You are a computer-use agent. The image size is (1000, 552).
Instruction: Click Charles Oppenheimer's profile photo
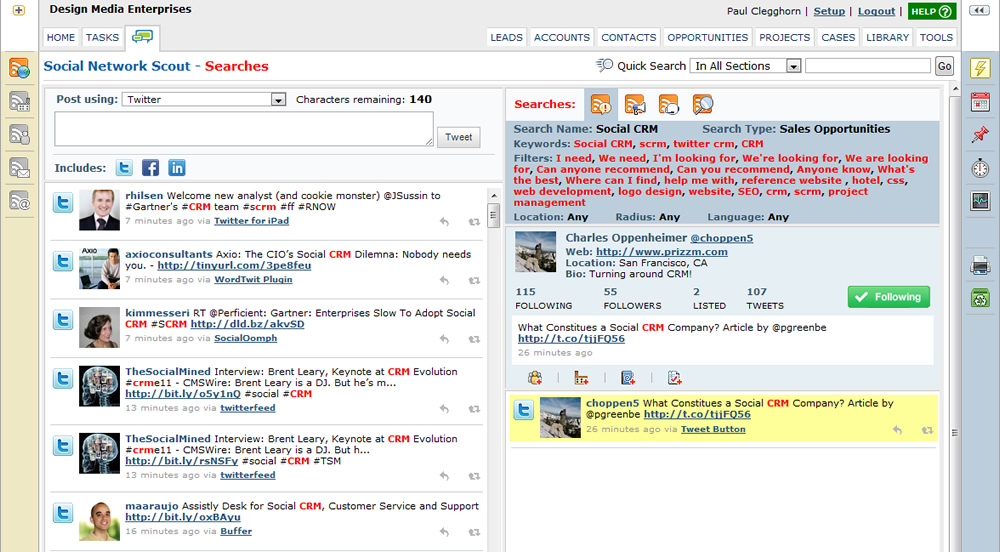[x=536, y=252]
